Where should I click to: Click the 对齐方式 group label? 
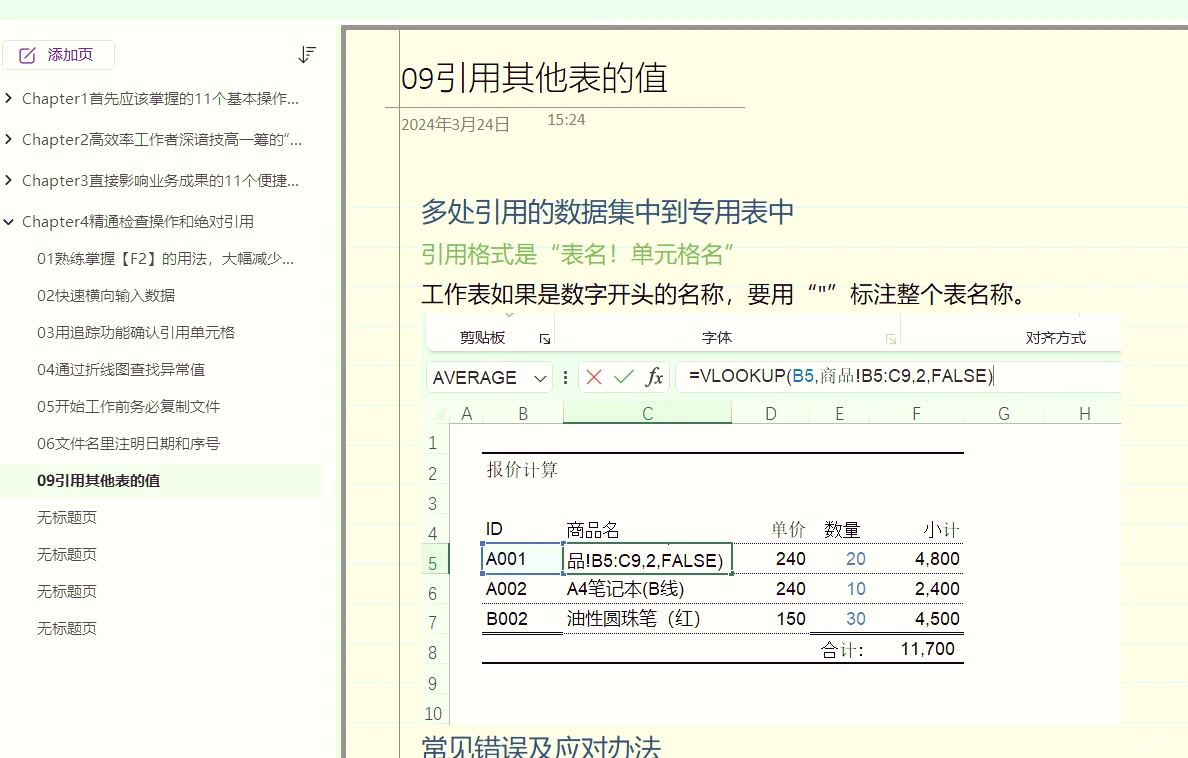(x=1055, y=338)
